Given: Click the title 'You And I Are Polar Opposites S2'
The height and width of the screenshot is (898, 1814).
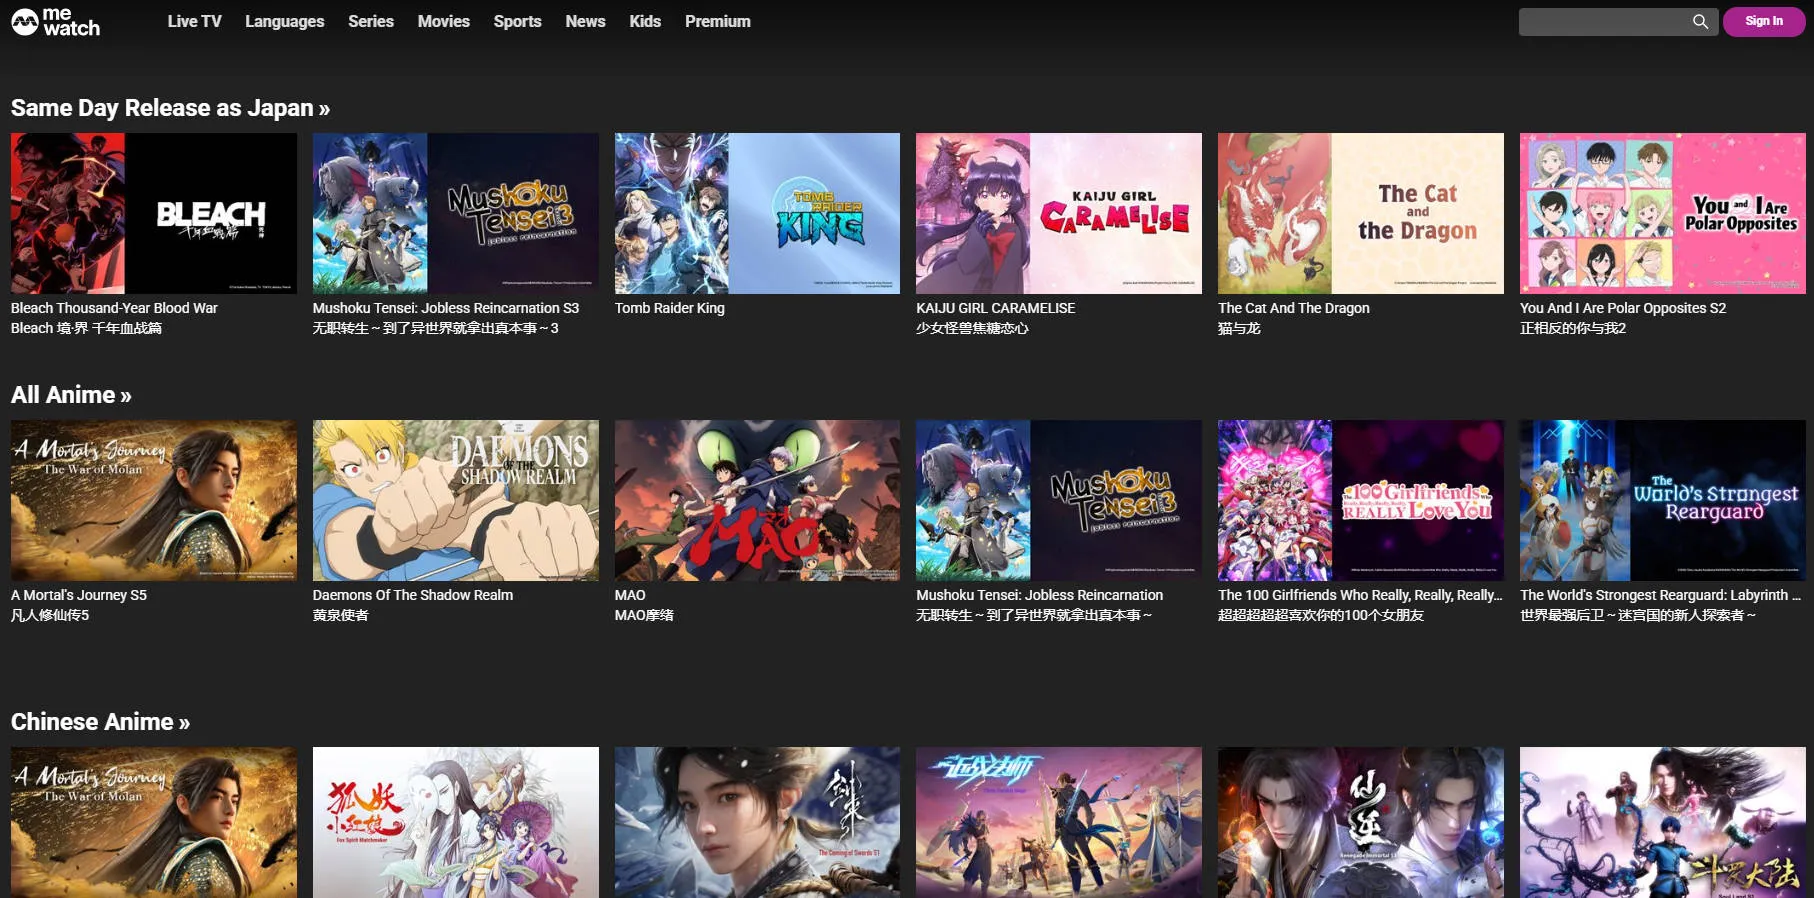Looking at the screenshot, I should click(1623, 308).
